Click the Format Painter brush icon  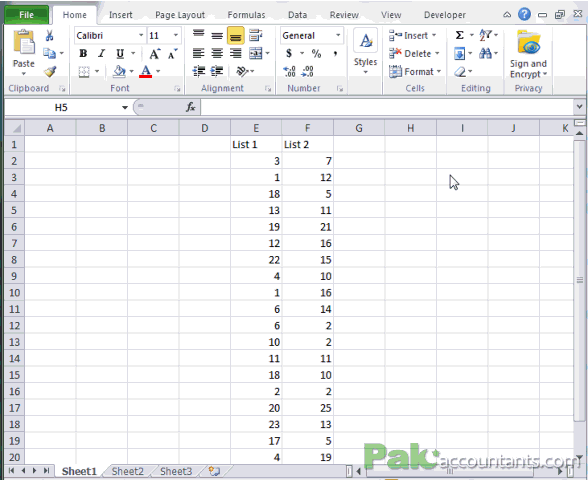[50, 71]
